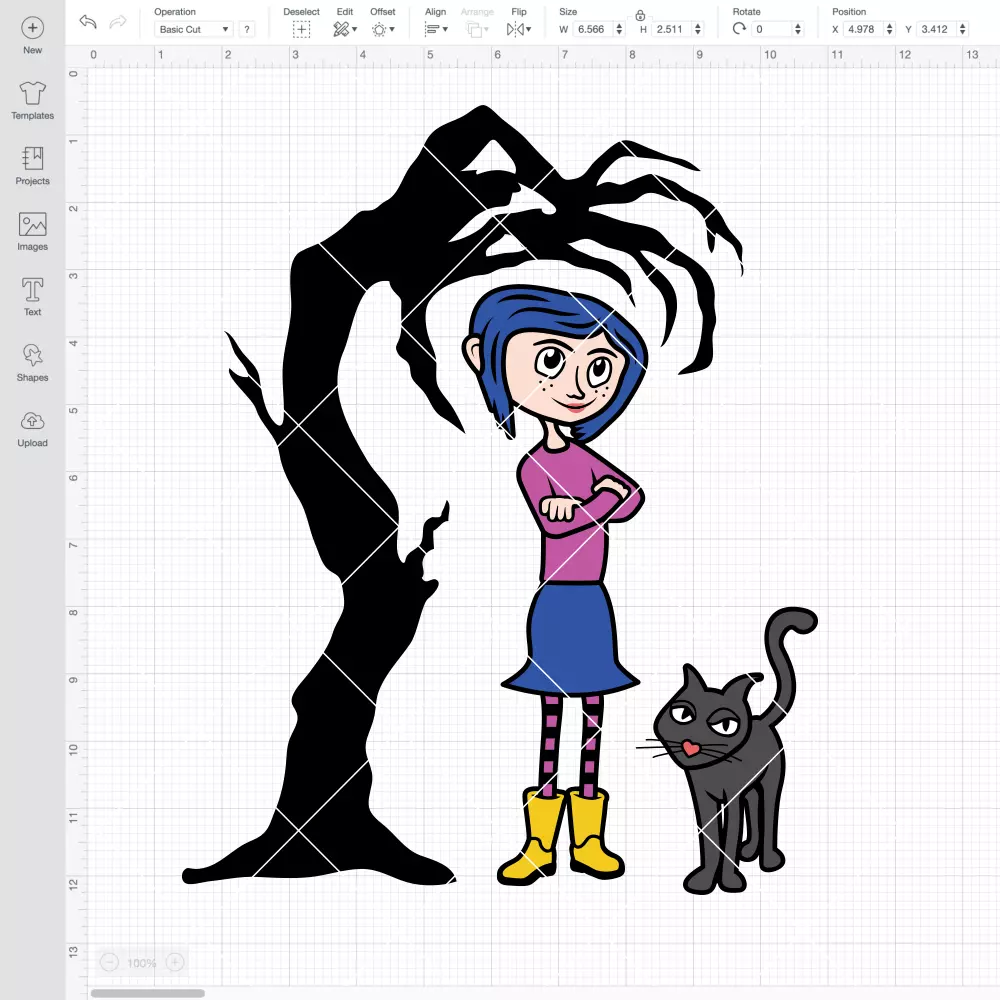Open the Operation Basic Cut dropdown
1000x1000 pixels.
click(x=193, y=29)
